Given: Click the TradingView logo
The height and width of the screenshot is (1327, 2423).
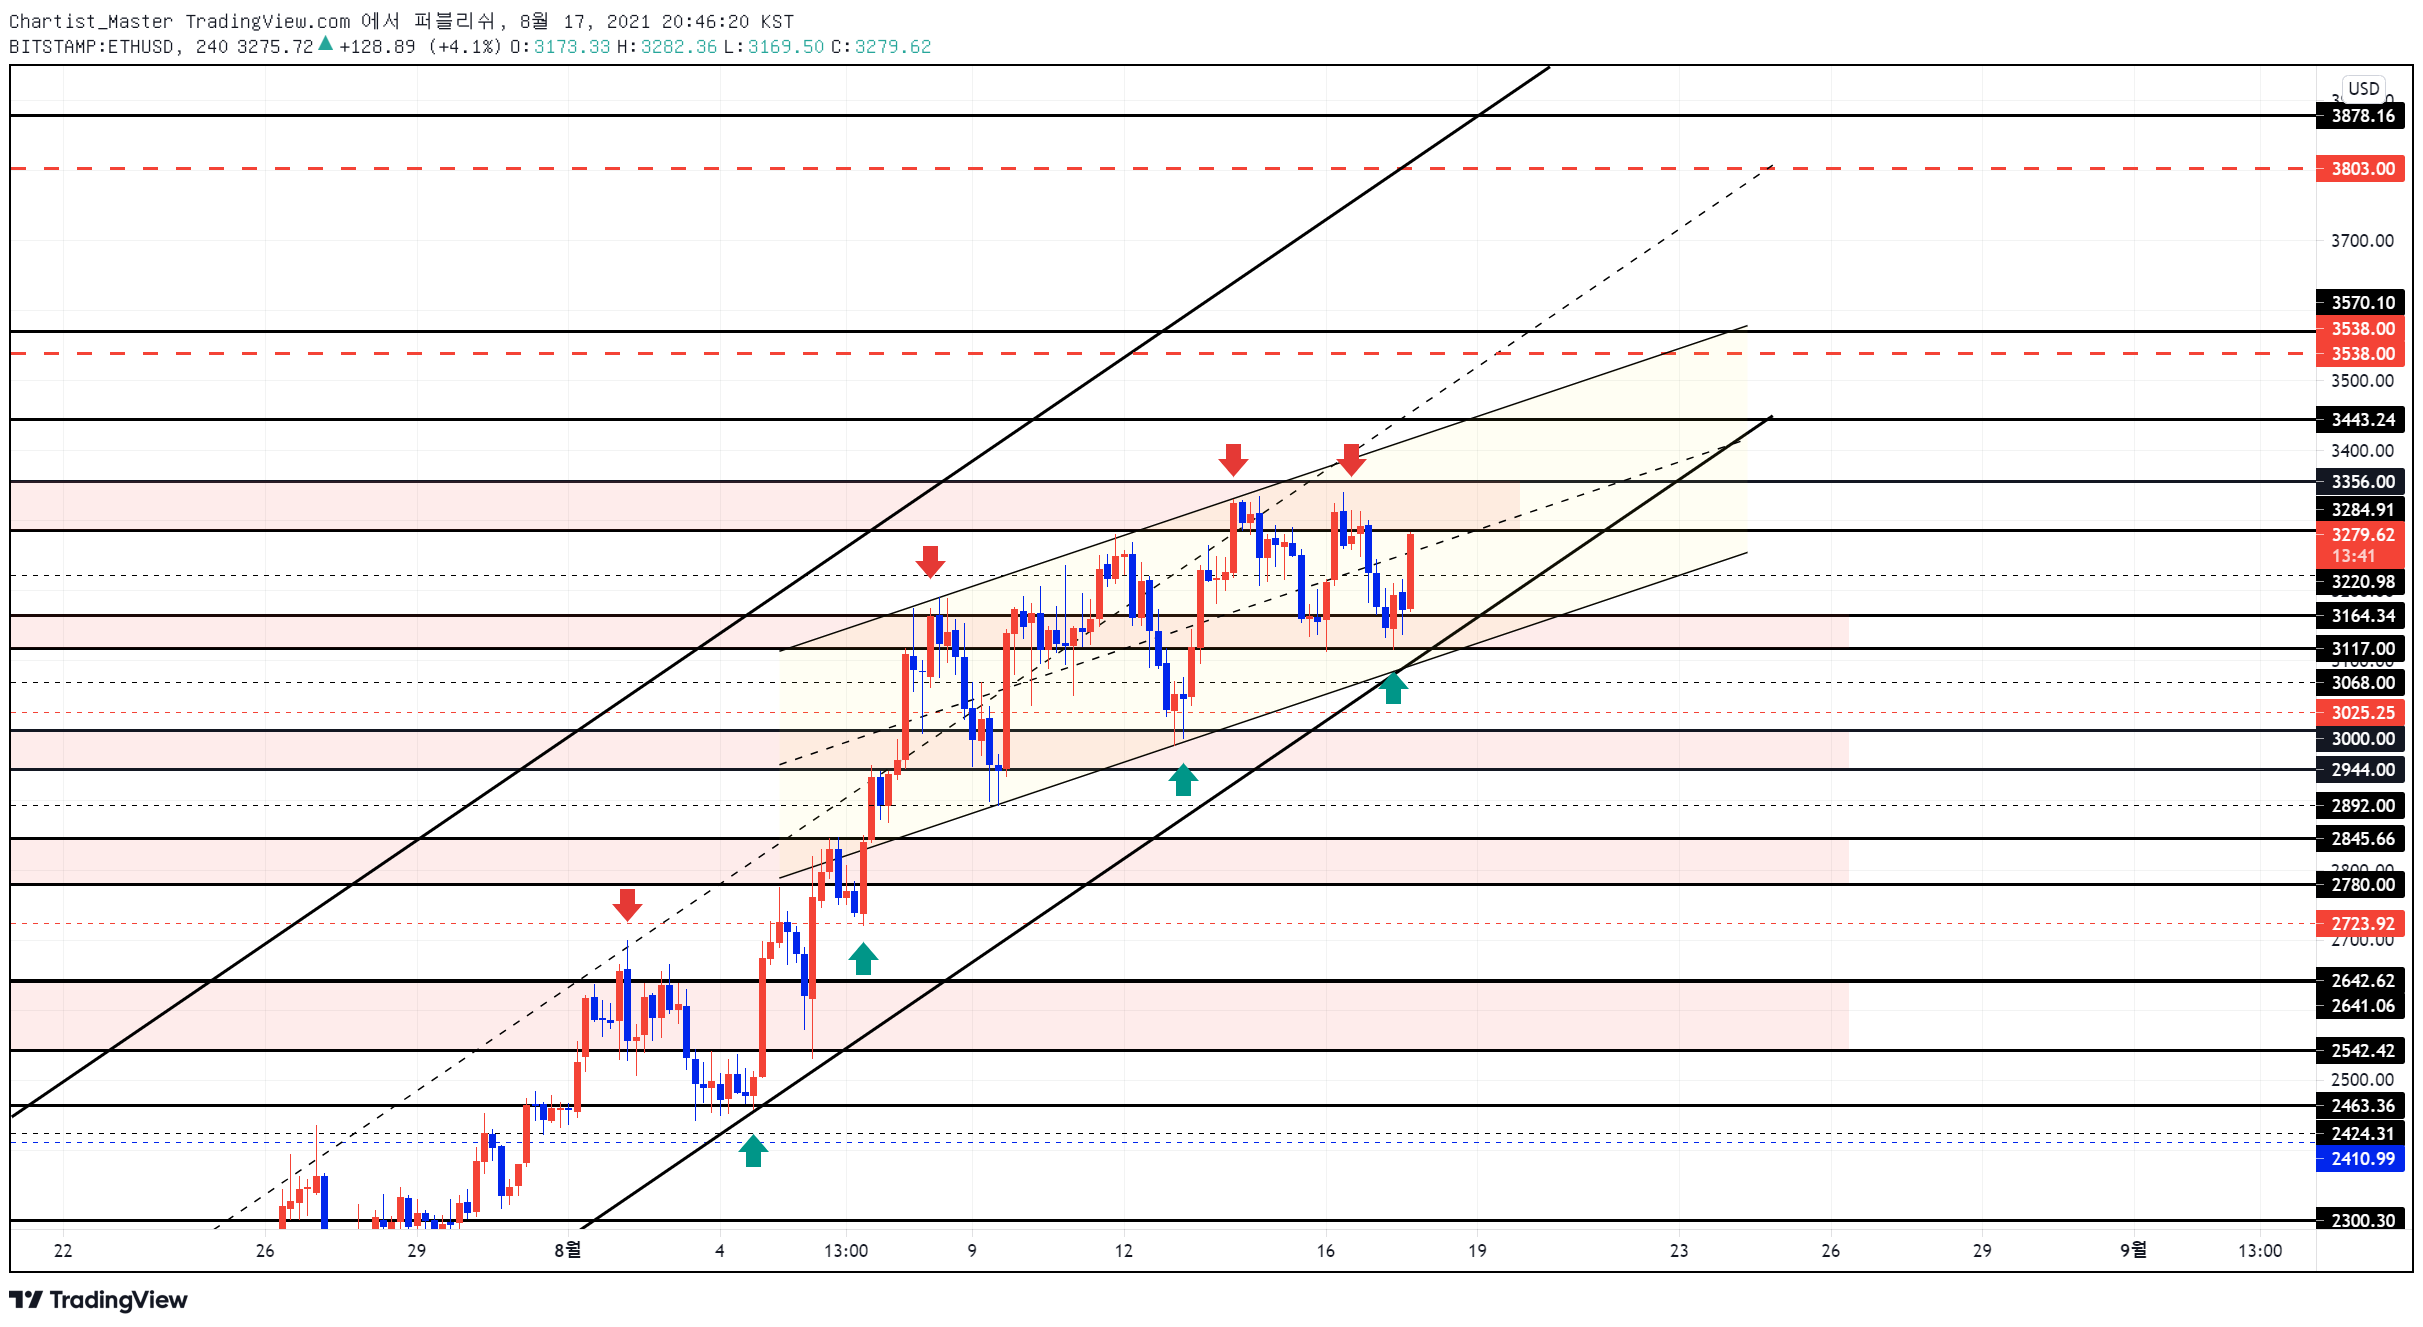Looking at the screenshot, I should pos(98,1299).
